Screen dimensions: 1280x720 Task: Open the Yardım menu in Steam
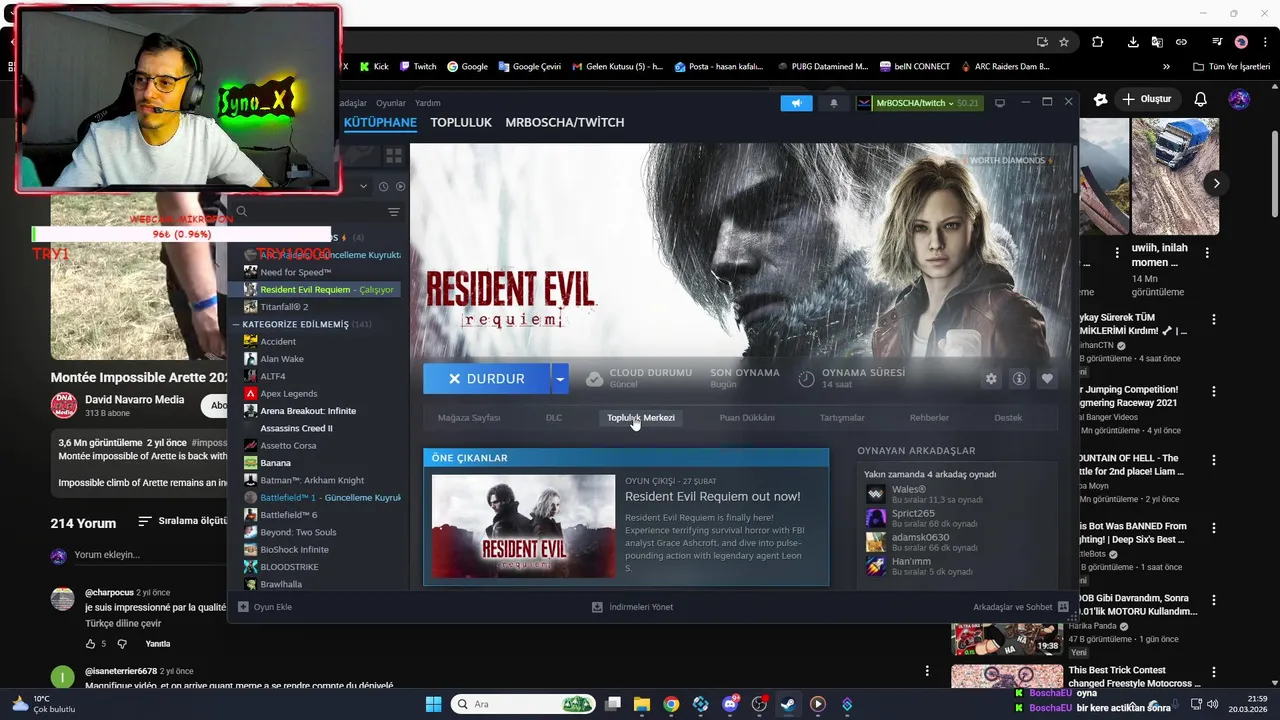[x=428, y=103]
